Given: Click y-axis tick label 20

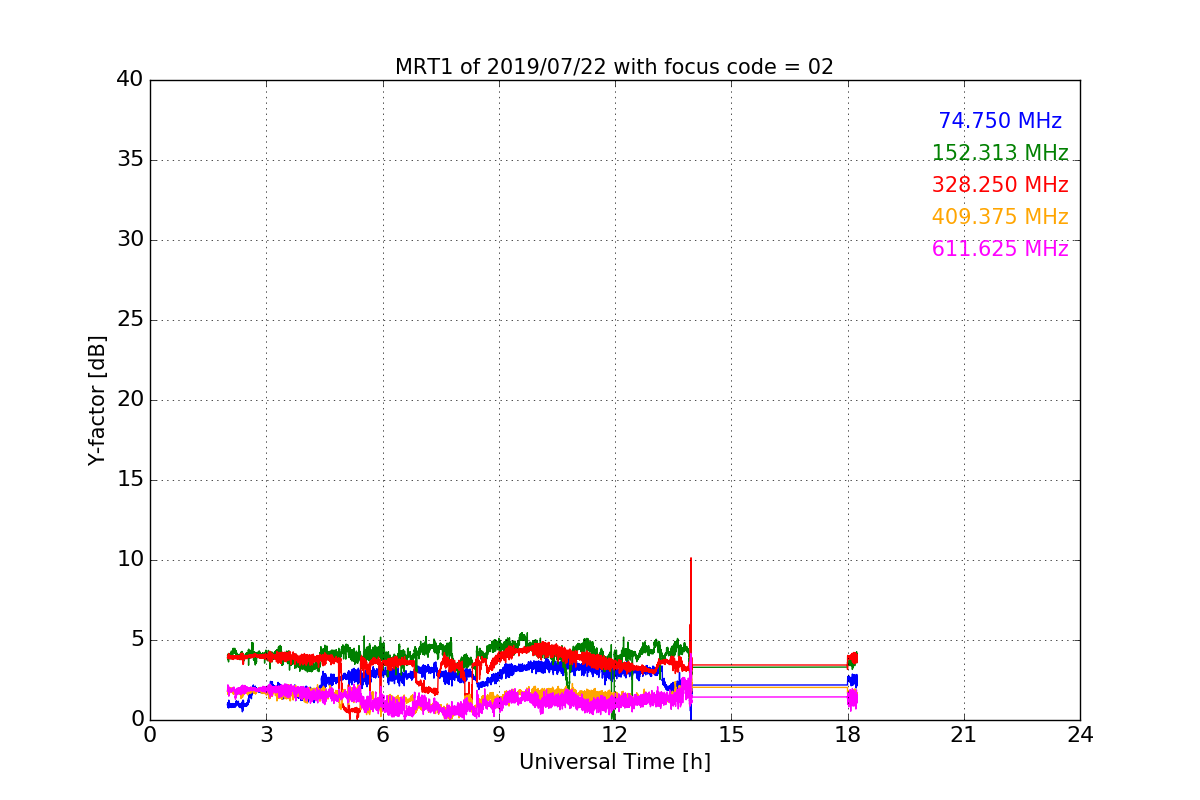Looking at the screenshot, I should click(x=130, y=400).
